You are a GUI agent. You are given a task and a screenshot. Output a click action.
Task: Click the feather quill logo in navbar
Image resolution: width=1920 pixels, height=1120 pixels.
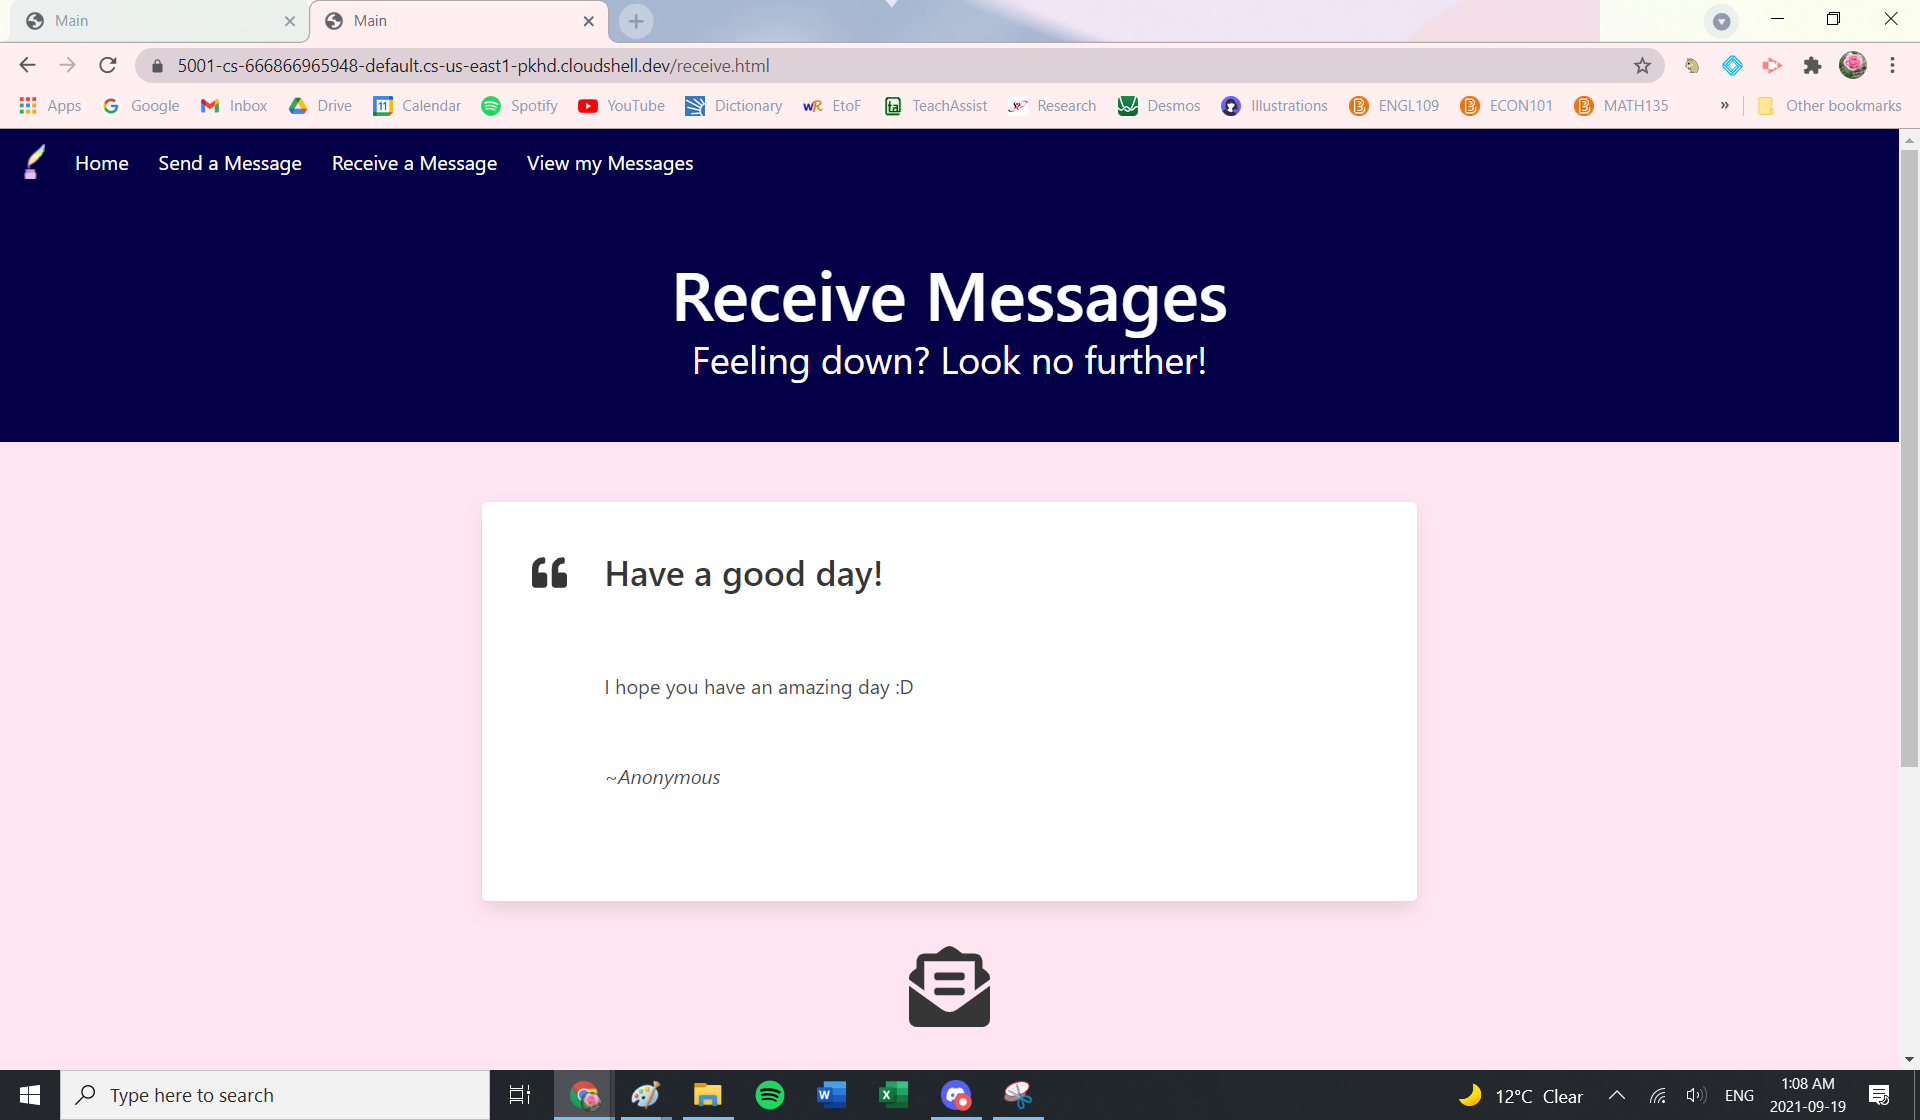tap(34, 162)
